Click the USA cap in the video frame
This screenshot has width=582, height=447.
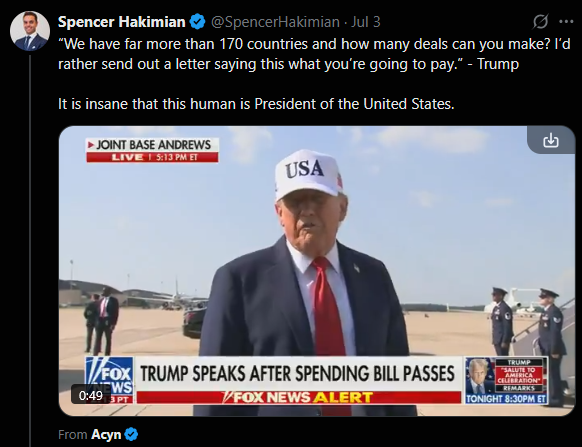tap(307, 174)
